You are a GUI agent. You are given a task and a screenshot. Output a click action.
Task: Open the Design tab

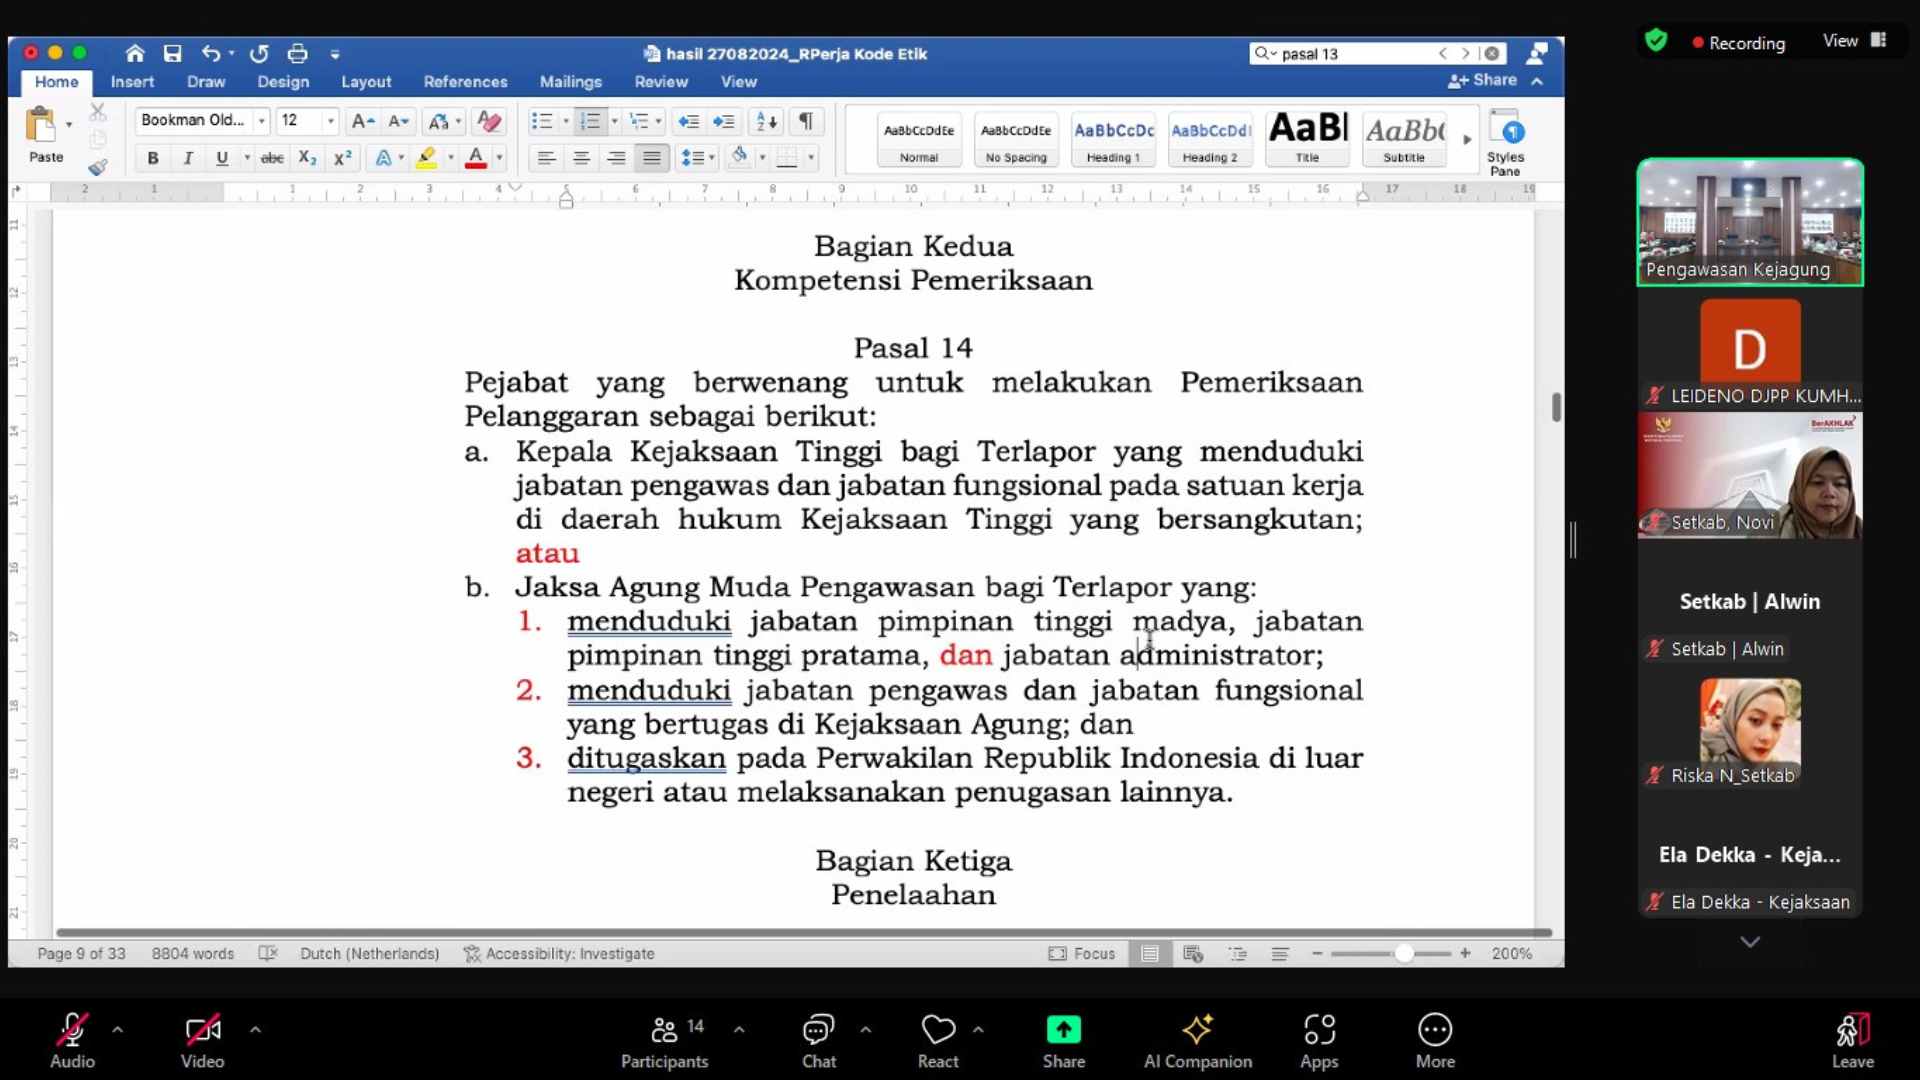click(283, 82)
